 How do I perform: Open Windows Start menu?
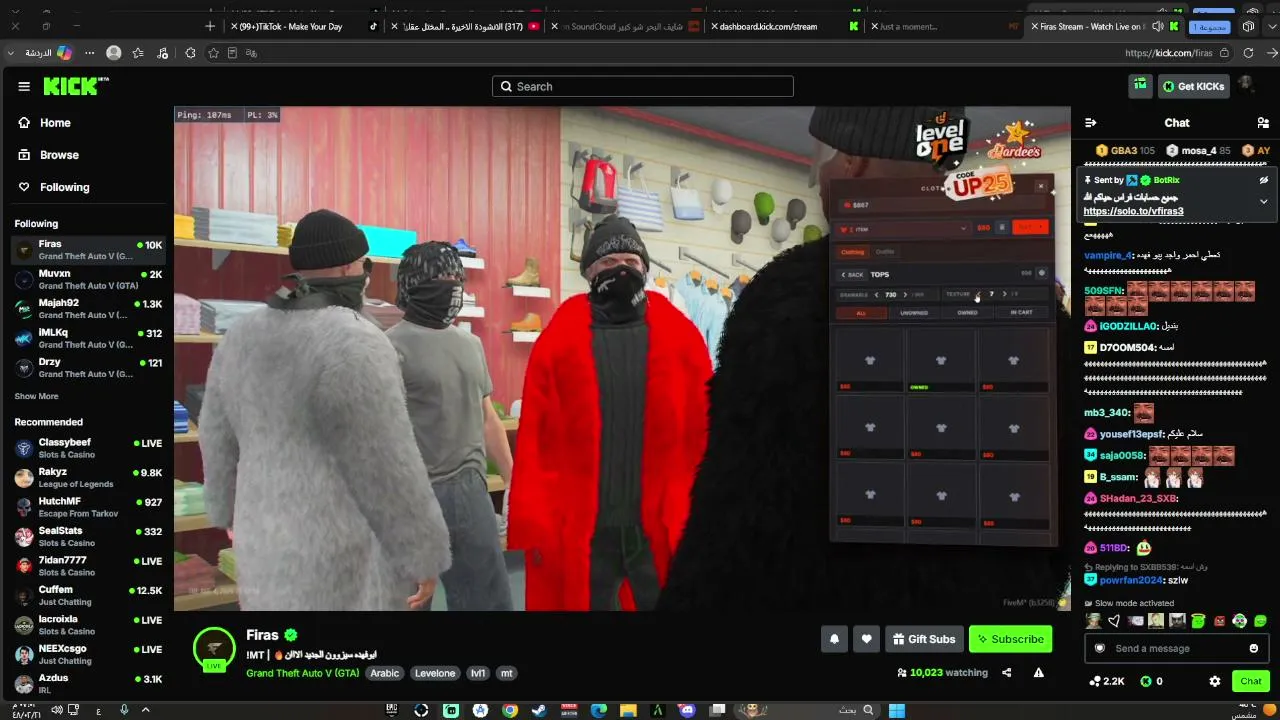[x=897, y=710]
